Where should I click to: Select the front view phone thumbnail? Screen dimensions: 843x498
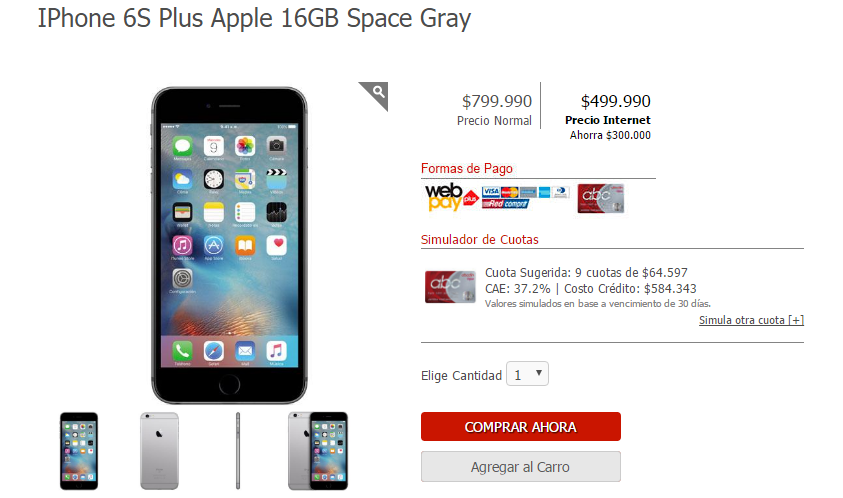point(79,451)
